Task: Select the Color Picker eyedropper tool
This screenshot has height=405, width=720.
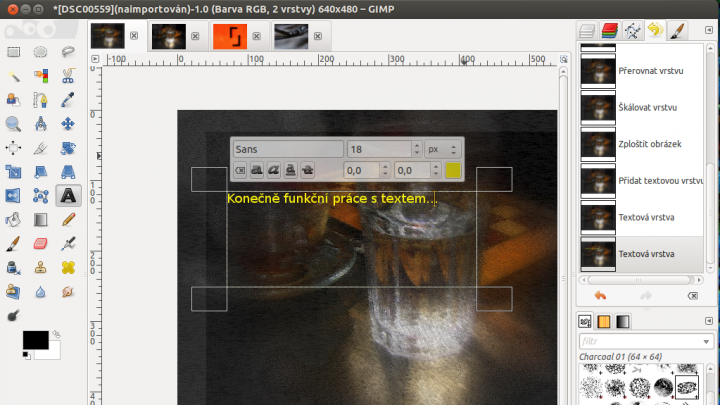Action: tap(68, 100)
